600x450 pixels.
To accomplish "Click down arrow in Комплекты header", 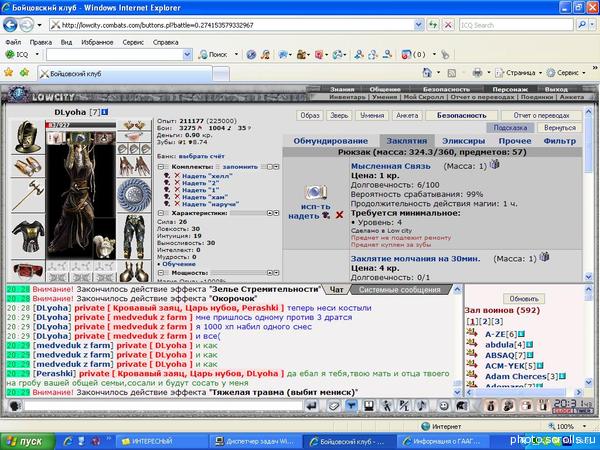I will 276,167.
